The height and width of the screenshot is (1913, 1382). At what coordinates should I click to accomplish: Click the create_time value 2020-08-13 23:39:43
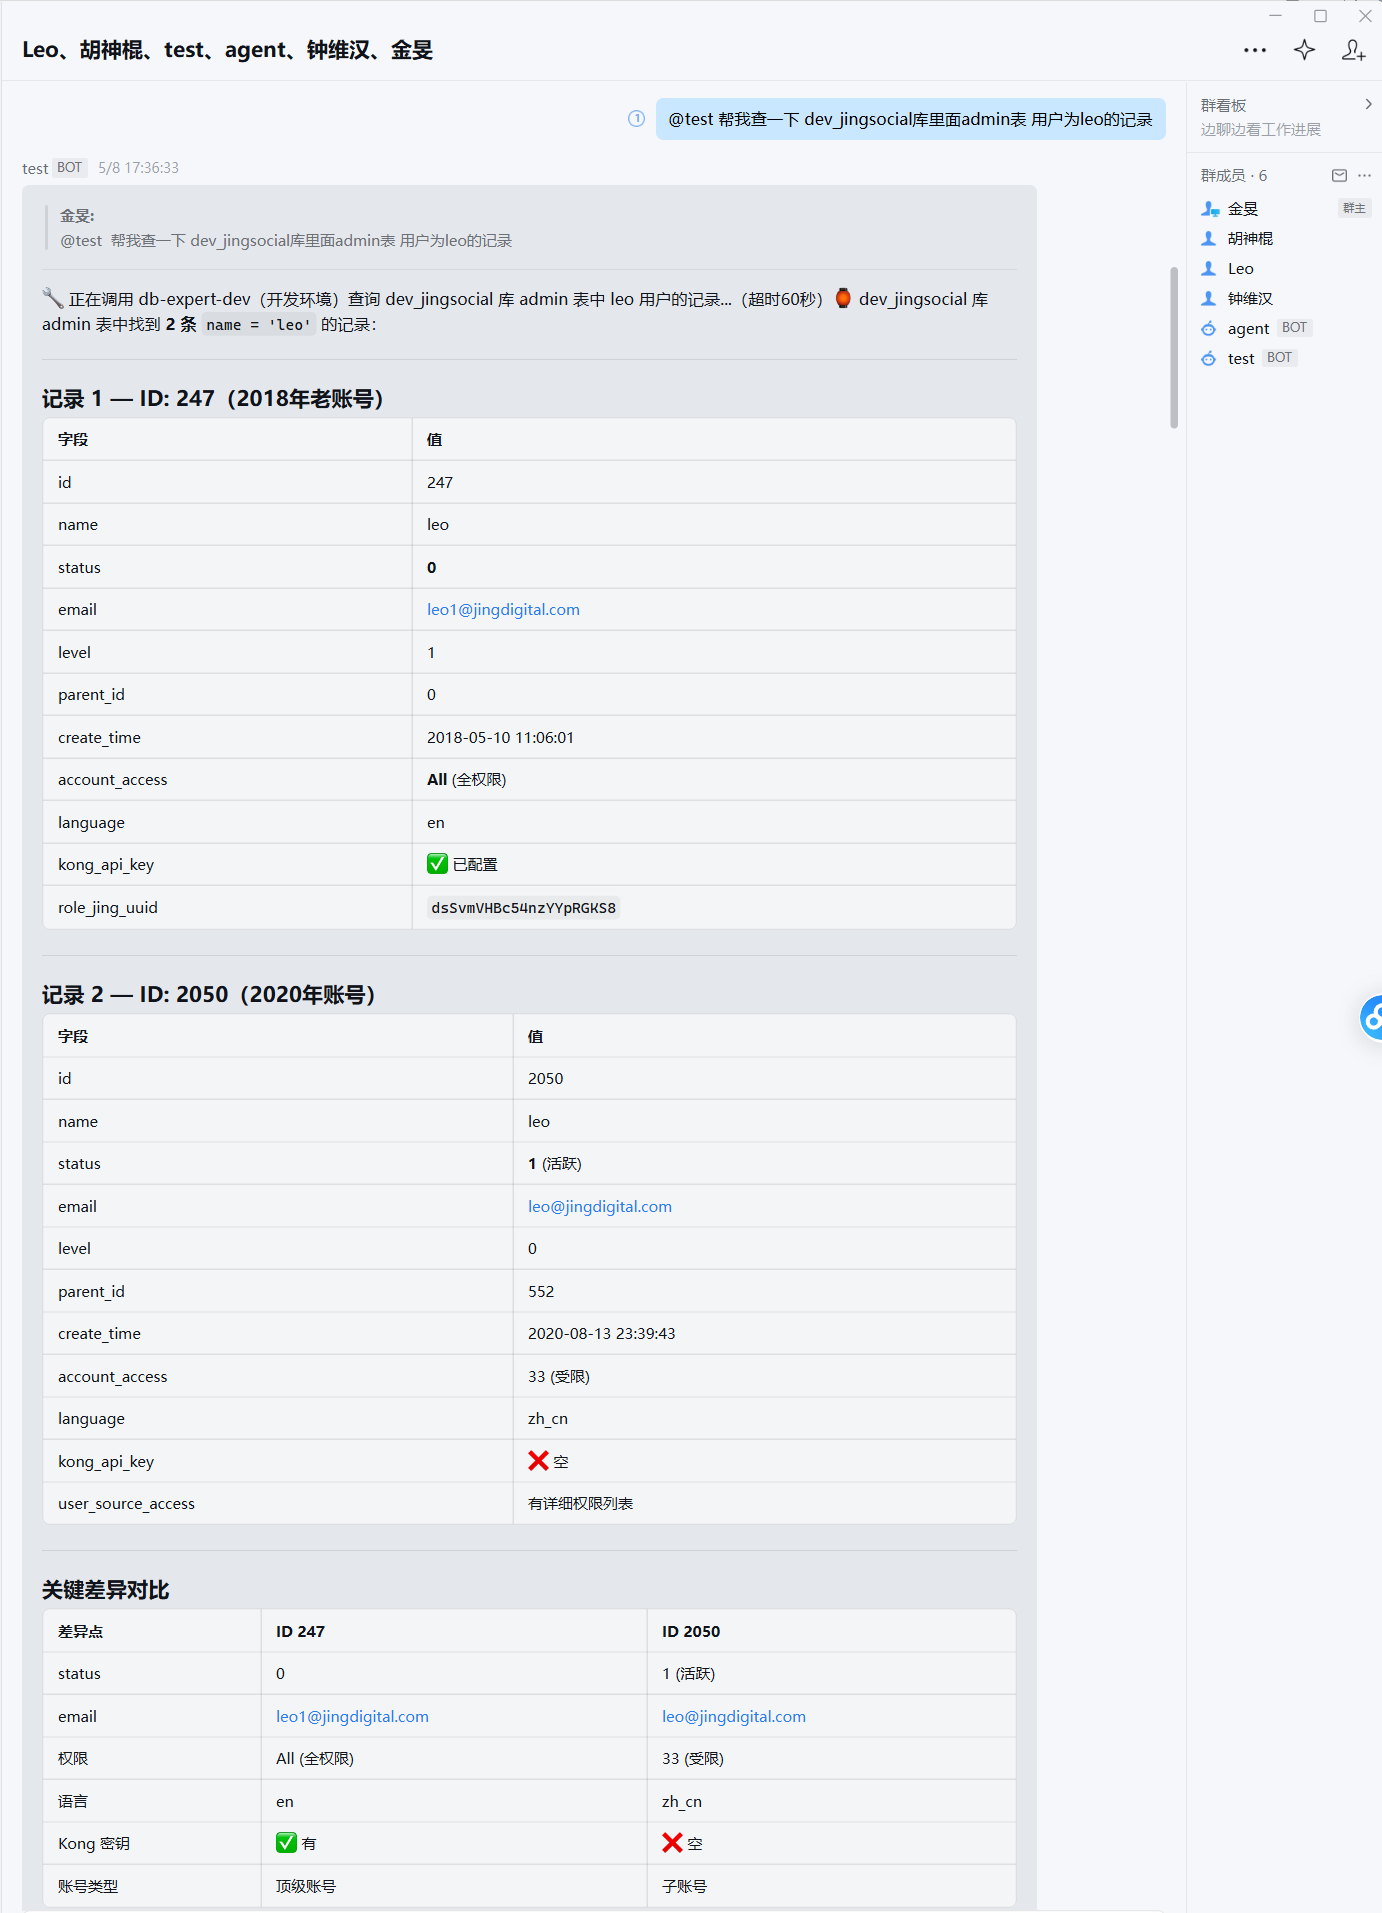pyautogui.click(x=602, y=1333)
